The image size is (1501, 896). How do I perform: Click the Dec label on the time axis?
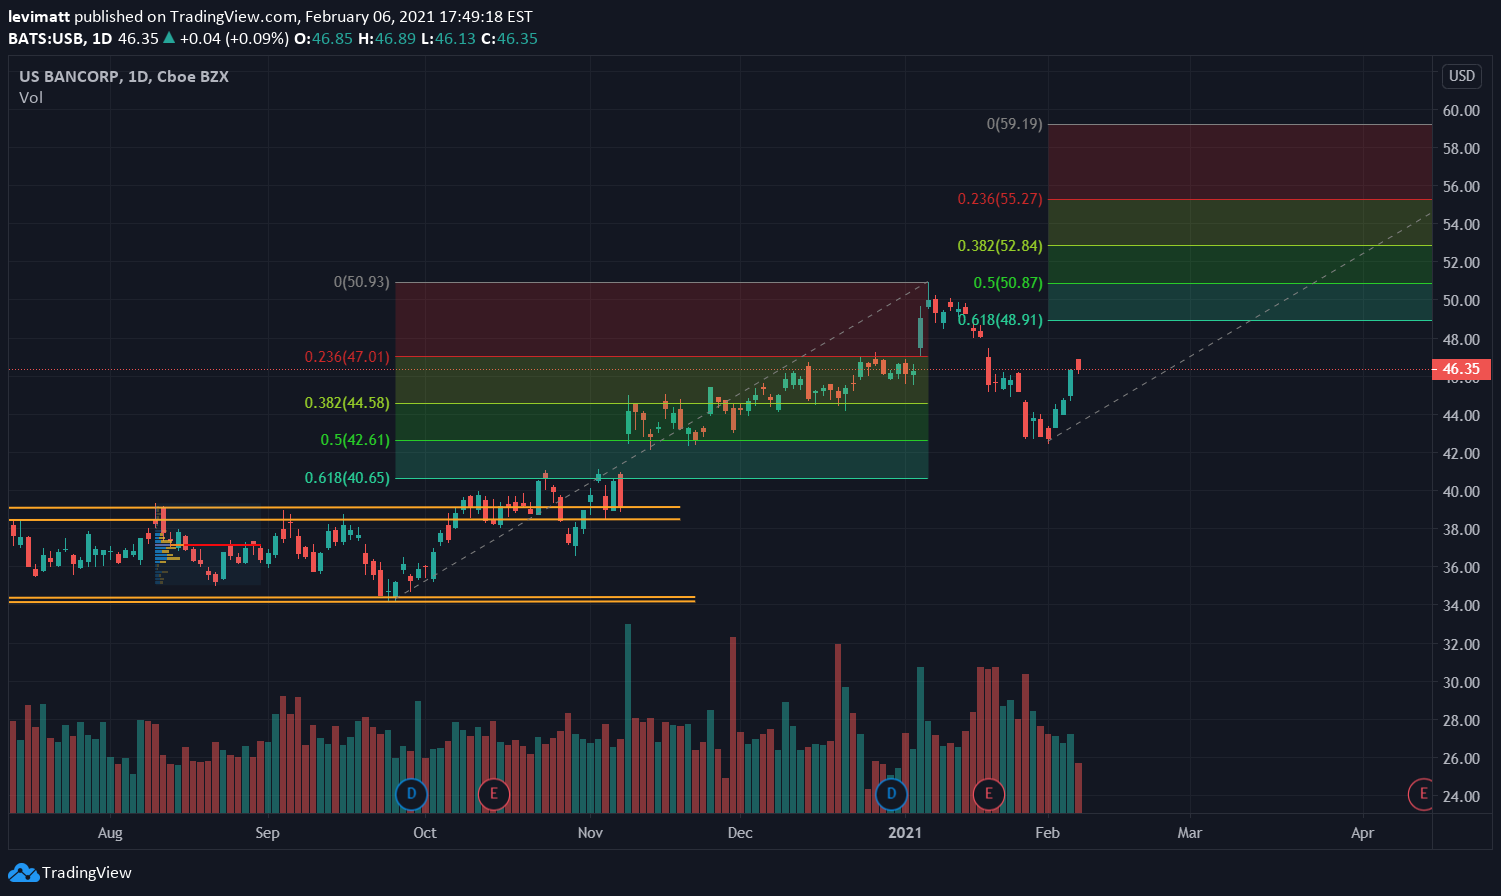tap(739, 832)
